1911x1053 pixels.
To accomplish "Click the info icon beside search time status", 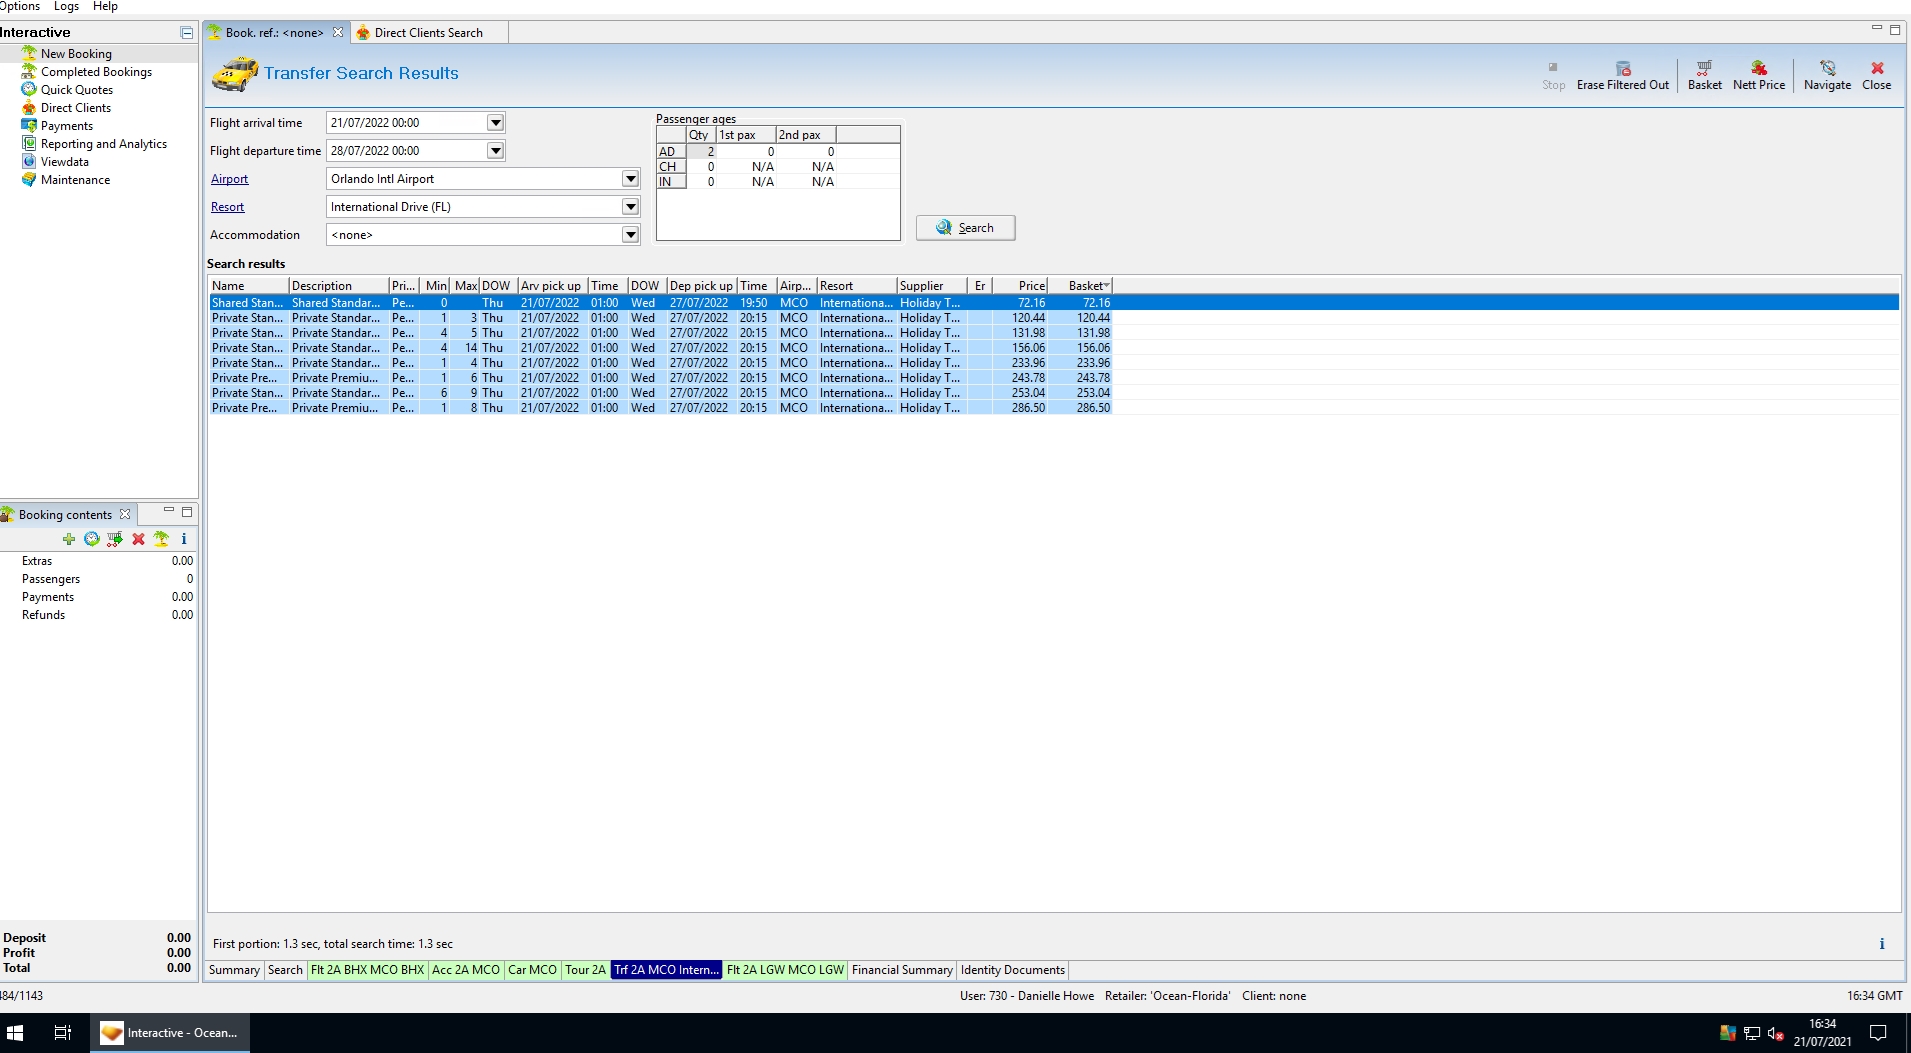I will (1882, 944).
